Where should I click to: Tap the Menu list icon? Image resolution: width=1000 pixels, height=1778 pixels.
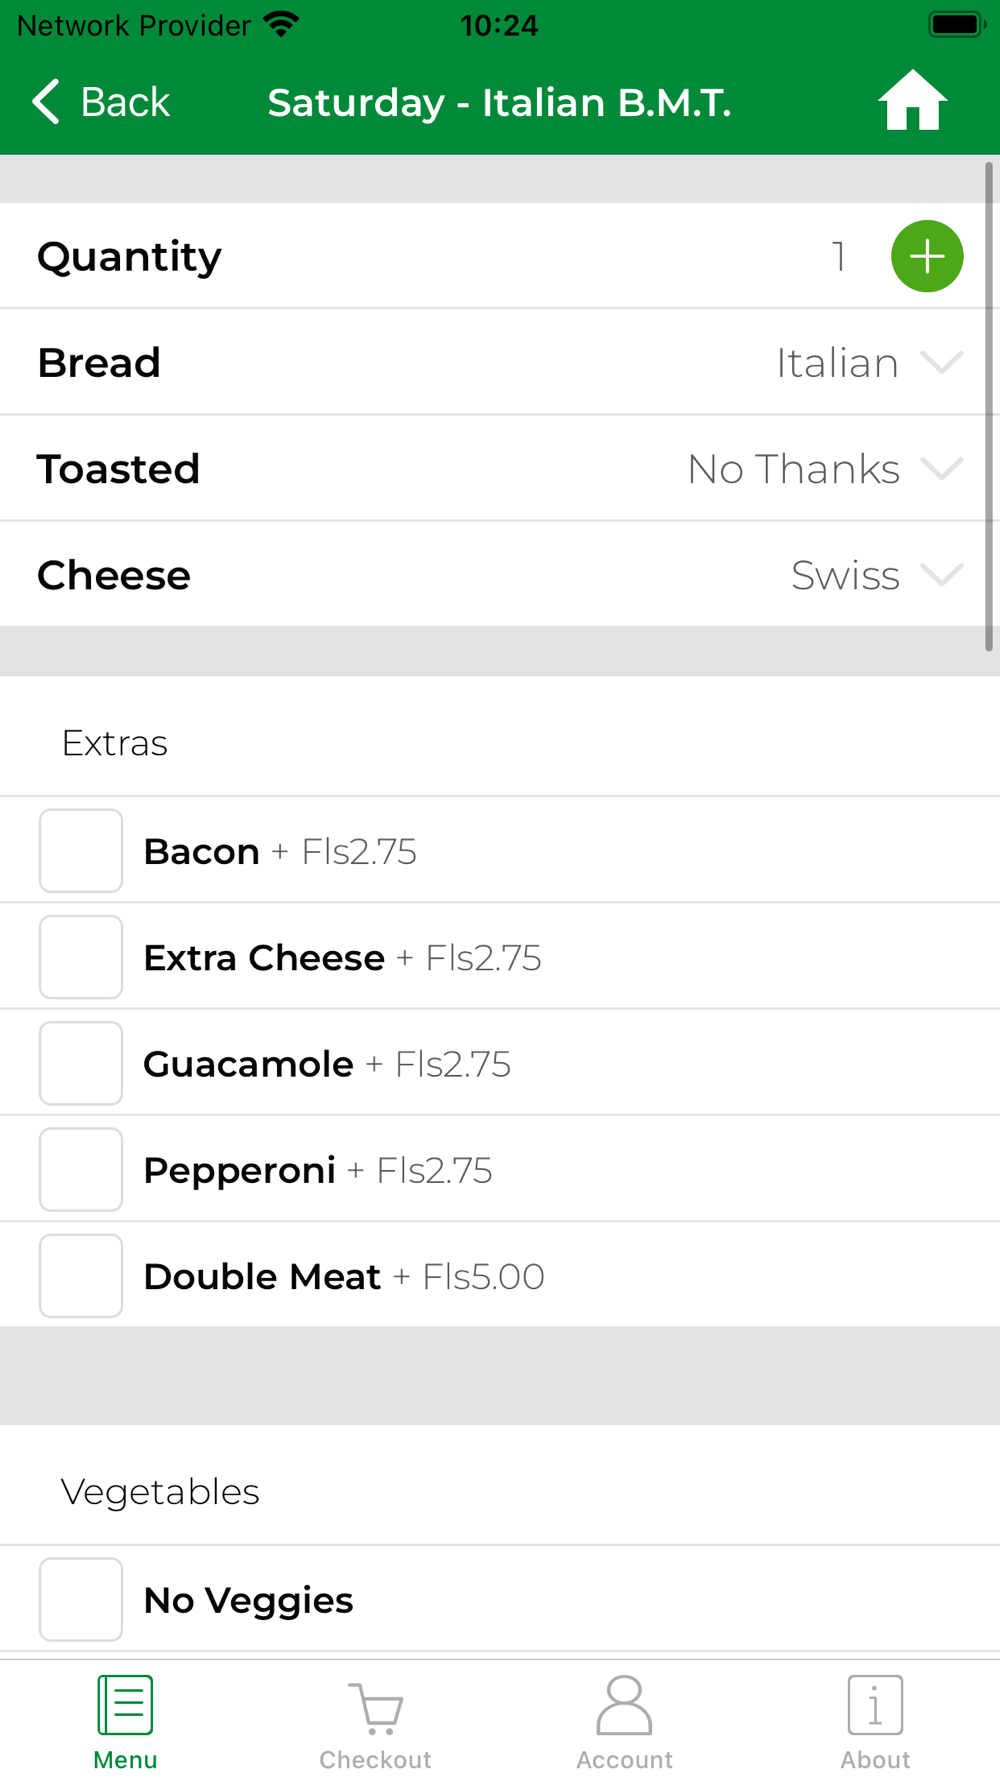[x=125, y=1706]
